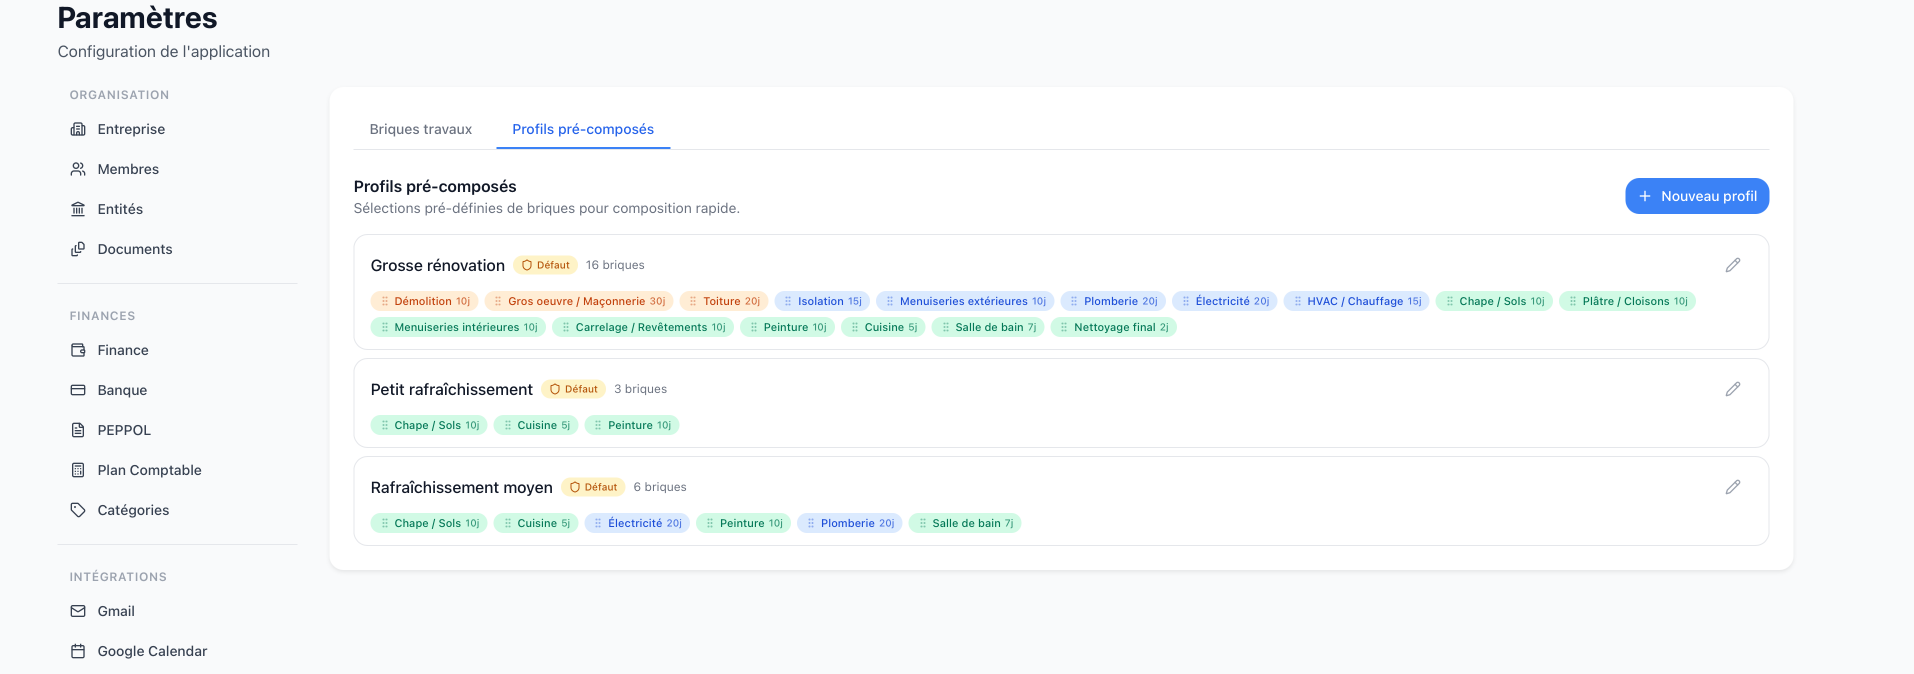Screen dimensions: 1914x674
Task: Click the Grosse rénovation profile title
Action: [x=438, y=265]
